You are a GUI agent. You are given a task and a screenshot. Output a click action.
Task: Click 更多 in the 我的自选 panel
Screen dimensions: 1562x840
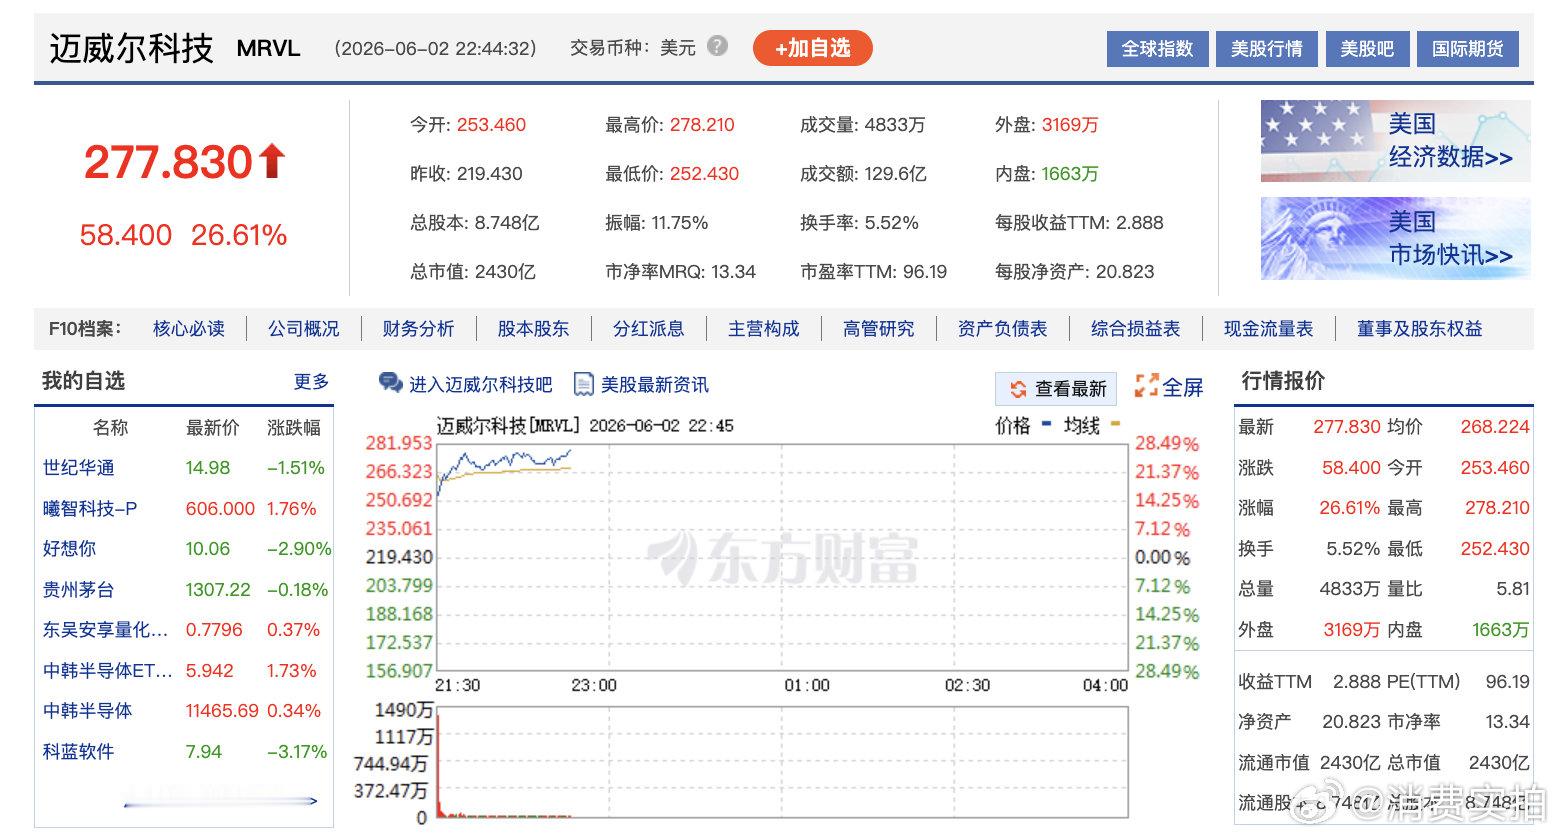[x=311, y=382]
